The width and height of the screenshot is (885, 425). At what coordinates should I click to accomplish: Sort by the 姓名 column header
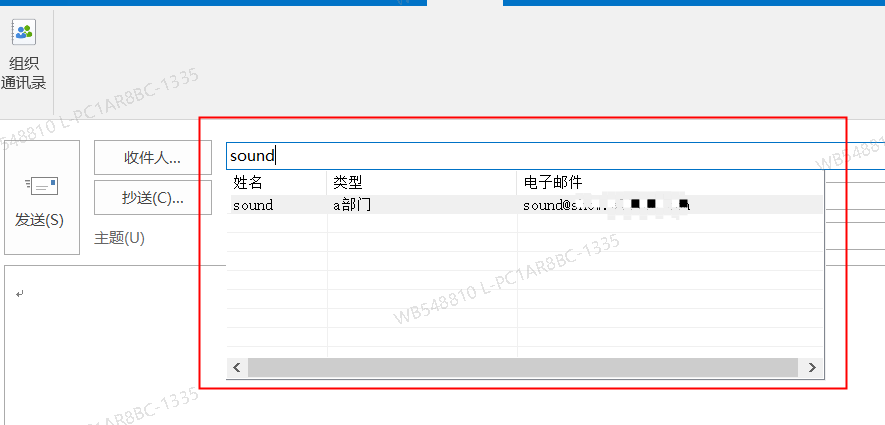pos(249,182)
